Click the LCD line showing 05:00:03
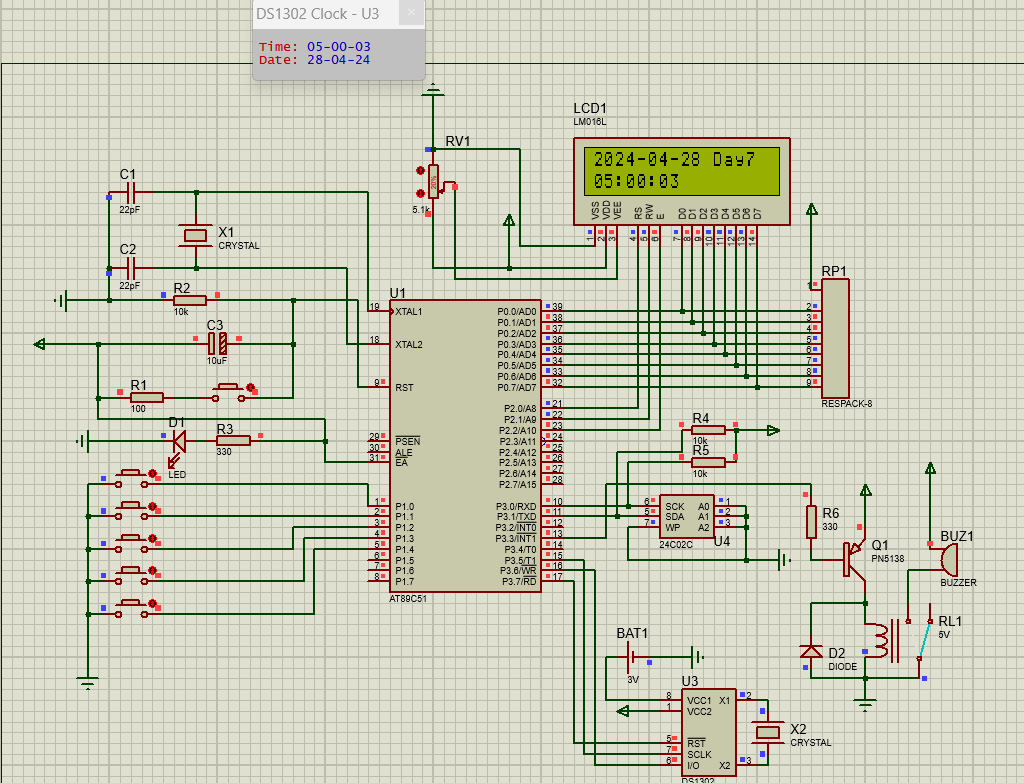This screenshot has height=783, width=1024. click(637, 181)
